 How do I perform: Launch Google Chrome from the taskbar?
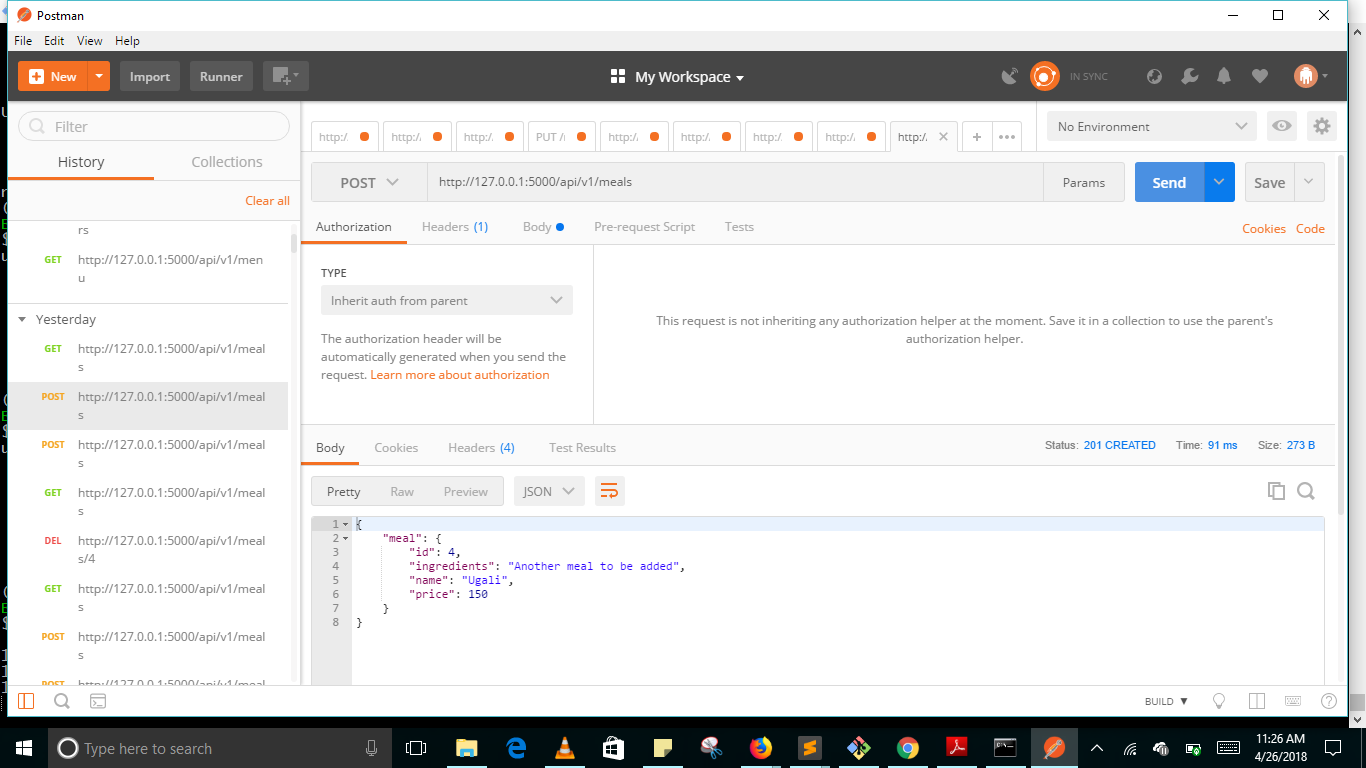[906, 747]
